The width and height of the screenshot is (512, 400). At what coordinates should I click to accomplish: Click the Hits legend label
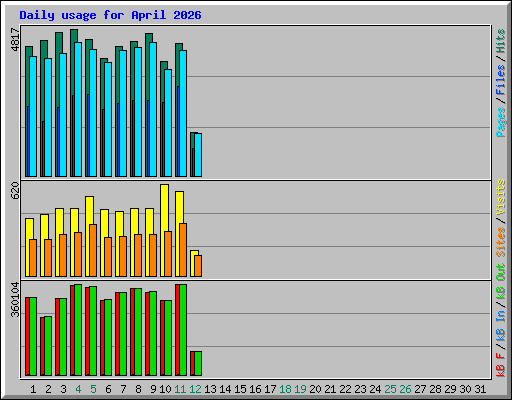click(x=501, y=41)
